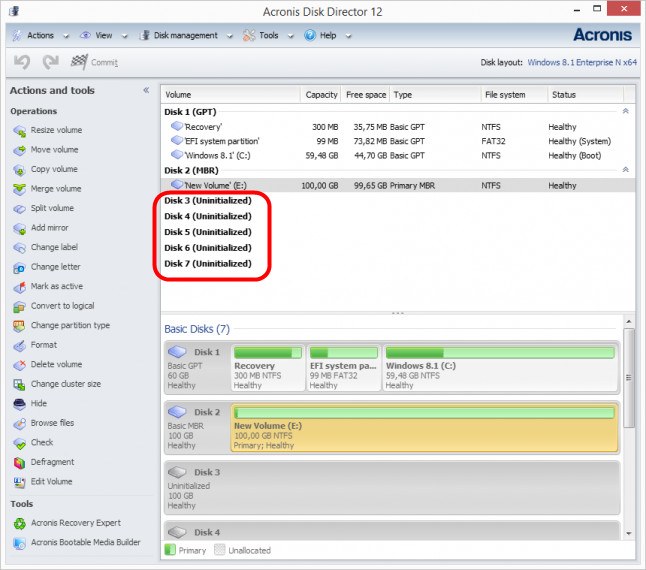Select Disk 3 (Uninitialized) in the list
This screenshot has width=646, height=570.
[x=208, y=201]
